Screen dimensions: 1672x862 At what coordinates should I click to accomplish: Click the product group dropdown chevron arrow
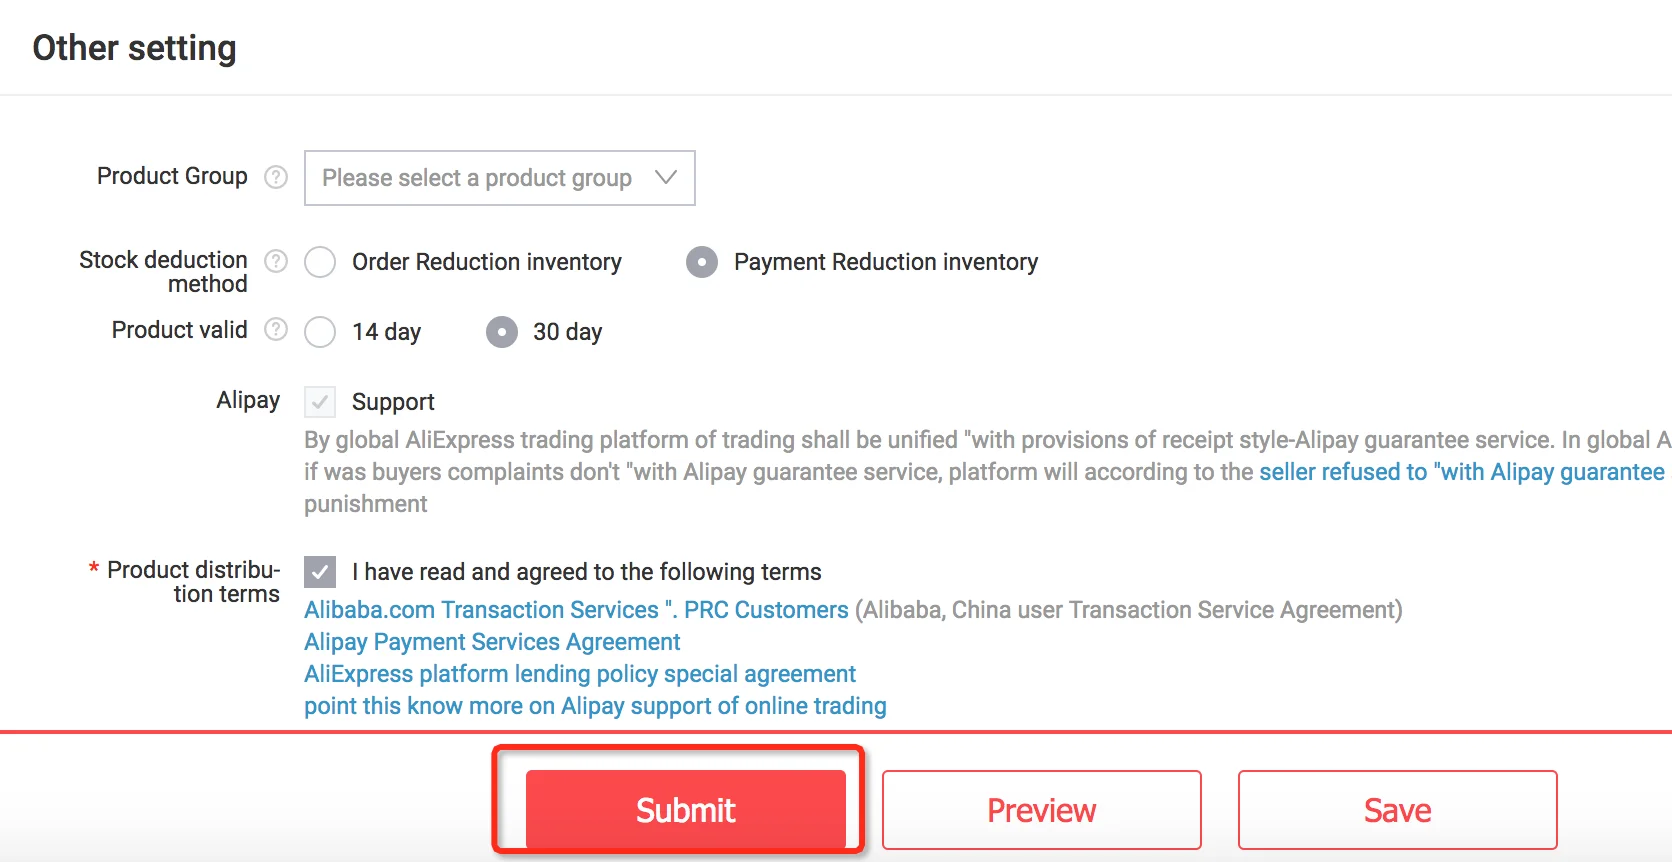[666, 177]
